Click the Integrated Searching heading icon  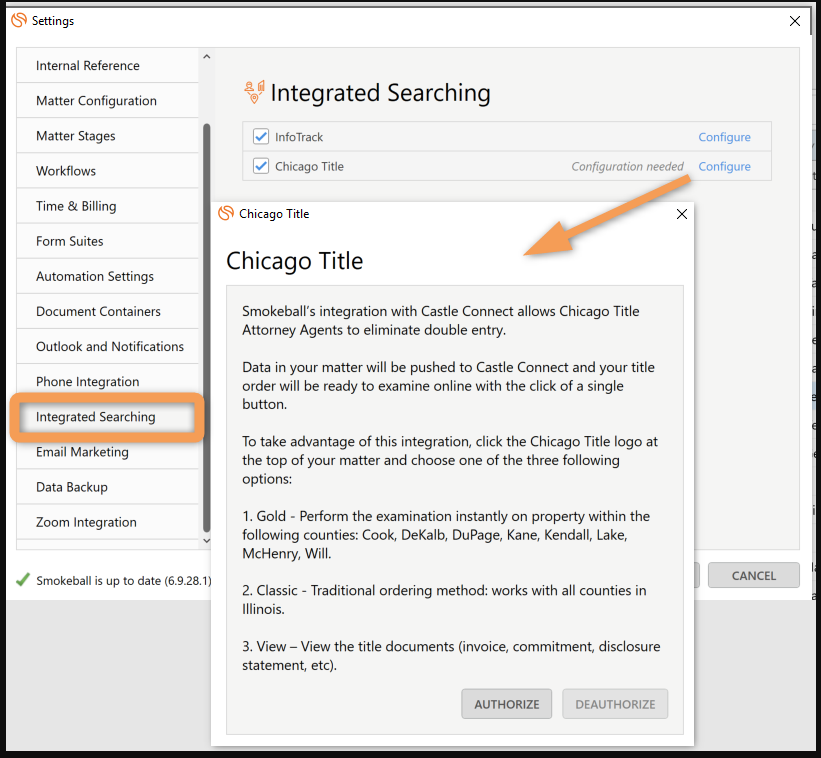pyautogui.click(x=254, y=92)
